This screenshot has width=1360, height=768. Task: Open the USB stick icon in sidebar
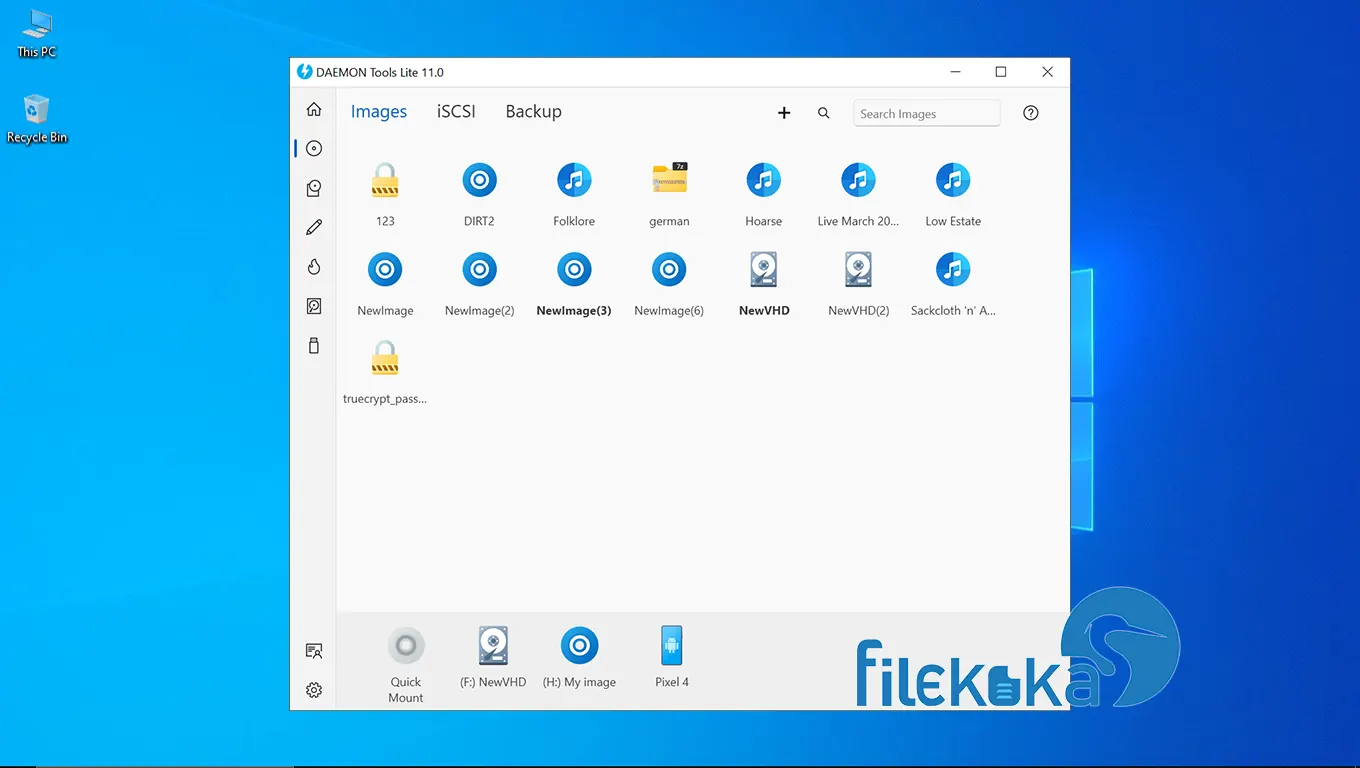coord(314,346)
